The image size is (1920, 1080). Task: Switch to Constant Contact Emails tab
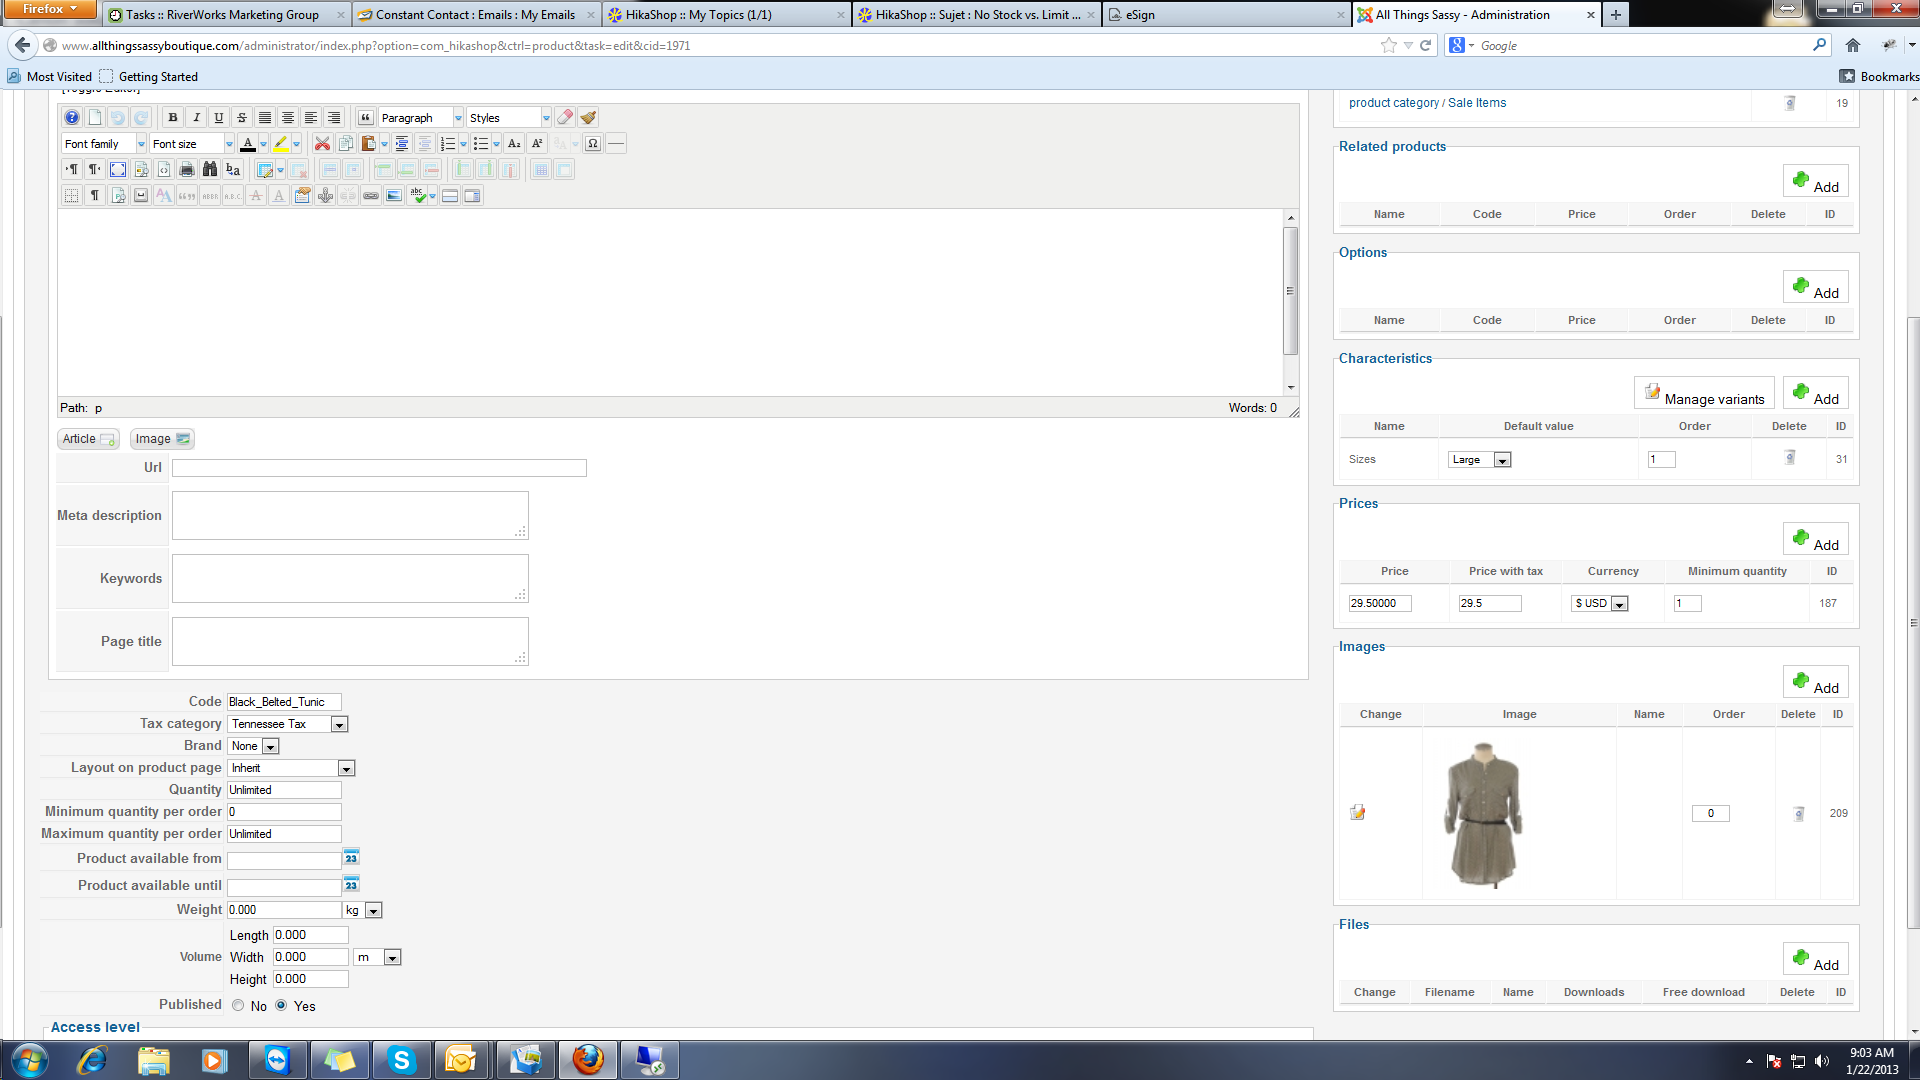[475, 15]
